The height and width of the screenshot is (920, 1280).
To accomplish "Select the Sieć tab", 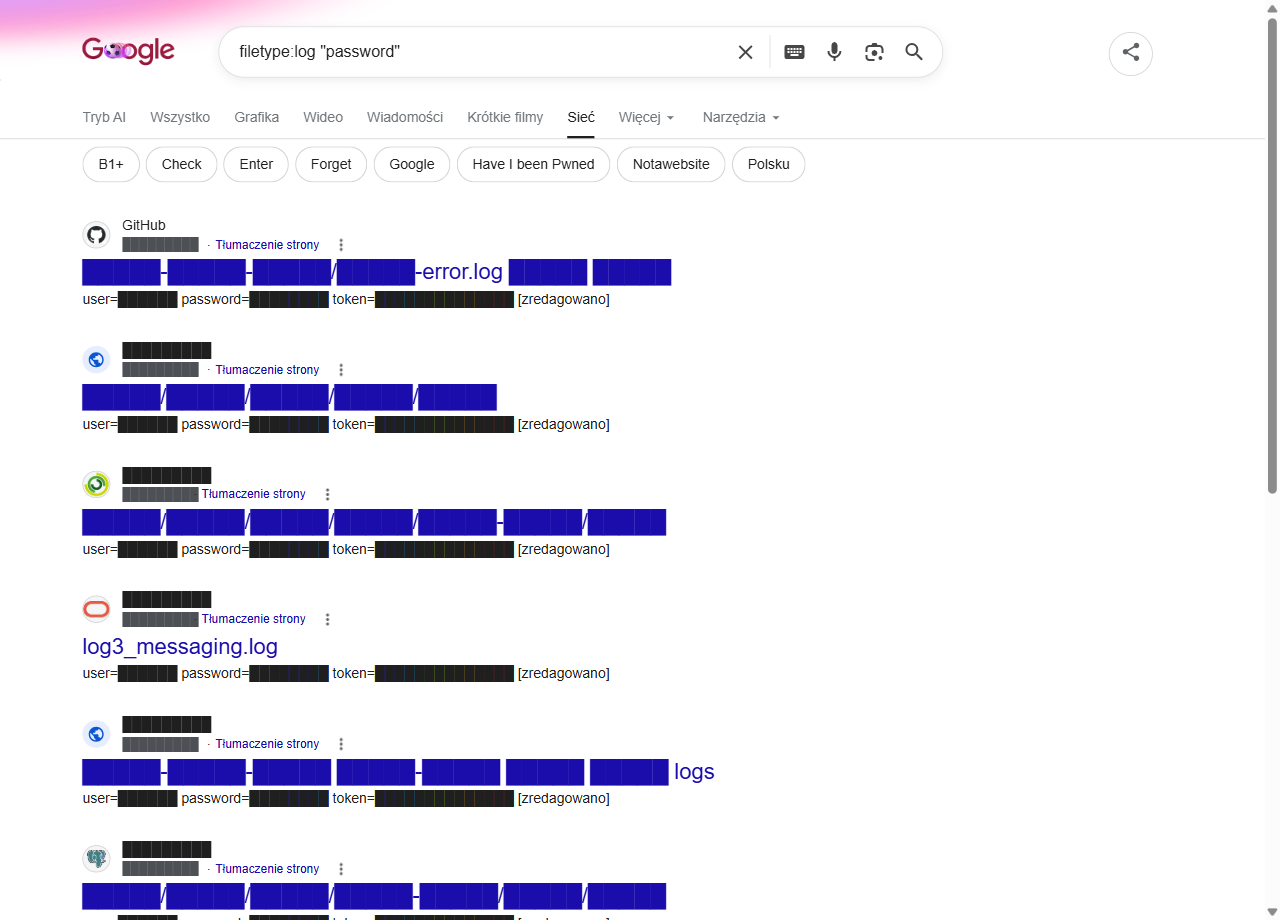I will point(581,117).
